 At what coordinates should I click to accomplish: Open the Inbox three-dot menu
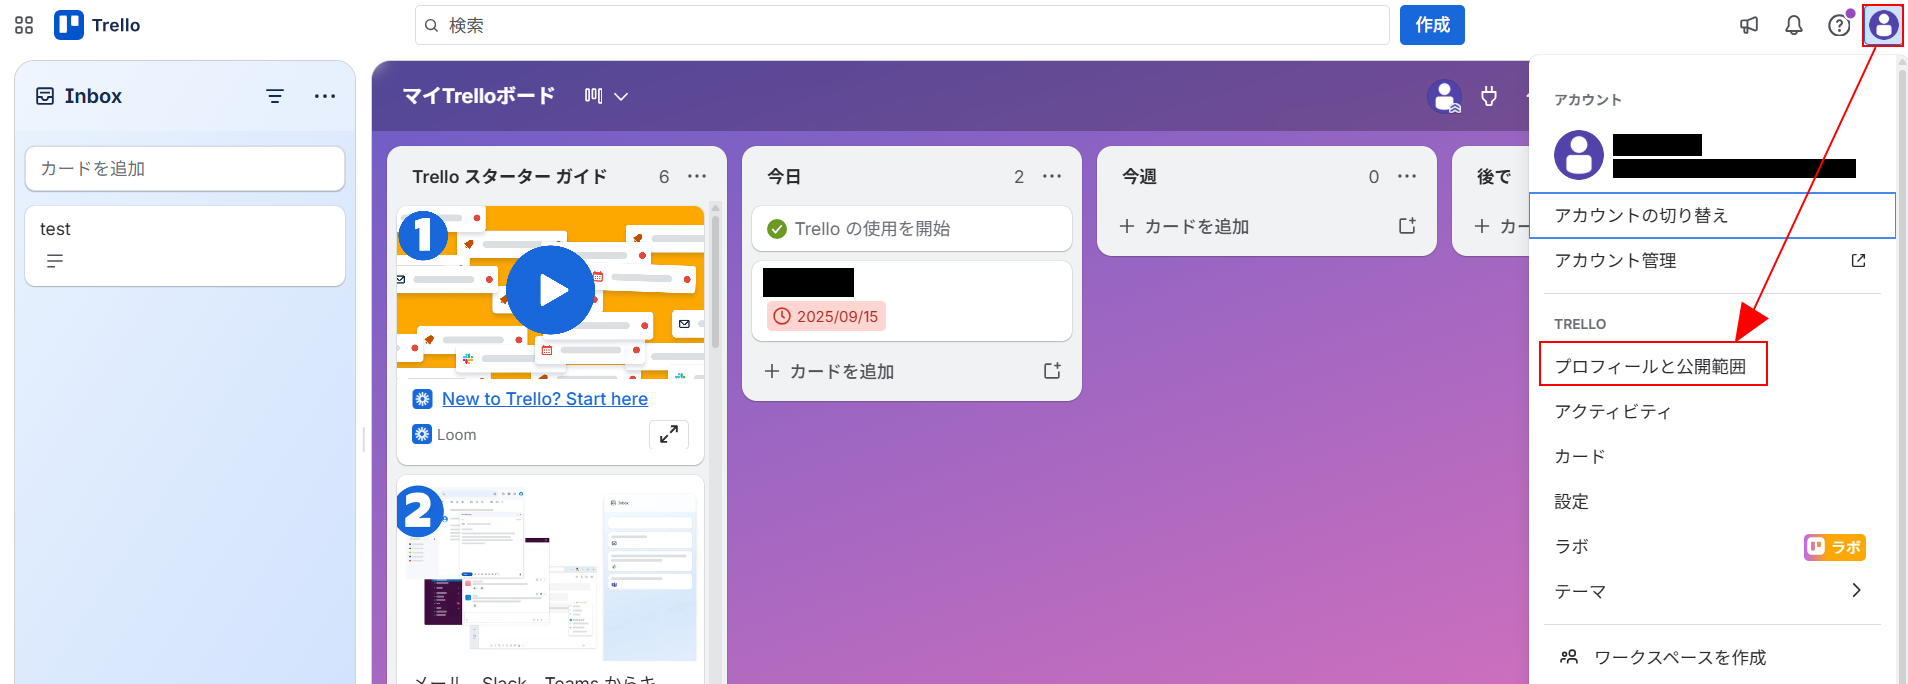325,96
